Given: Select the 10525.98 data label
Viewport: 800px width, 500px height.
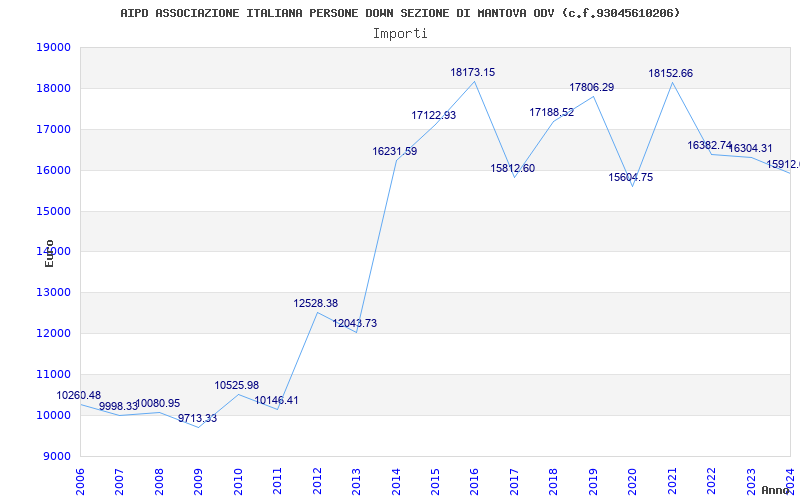Looking at the screenshot, I should click(x=237, y=386).
